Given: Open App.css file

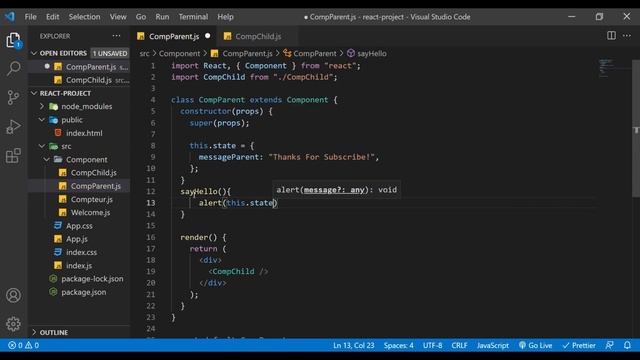Looking at the screenshot, I should point(79,226).
